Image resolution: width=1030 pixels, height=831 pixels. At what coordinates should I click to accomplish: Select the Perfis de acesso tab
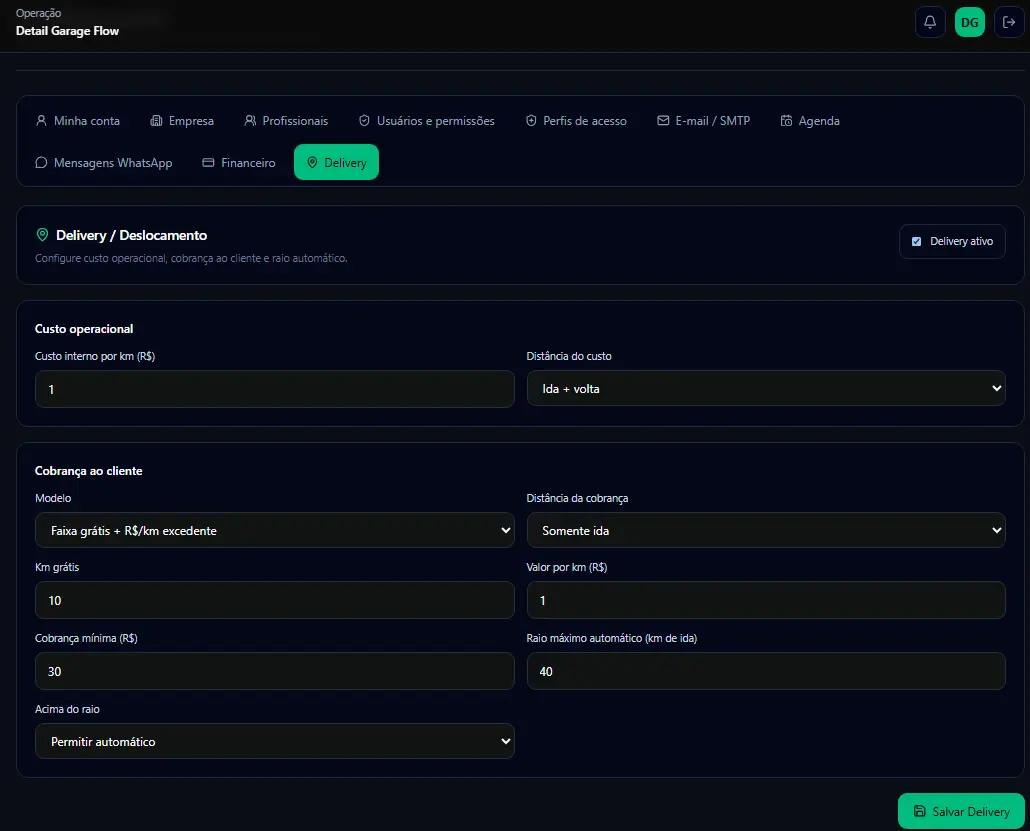(576, 121)
